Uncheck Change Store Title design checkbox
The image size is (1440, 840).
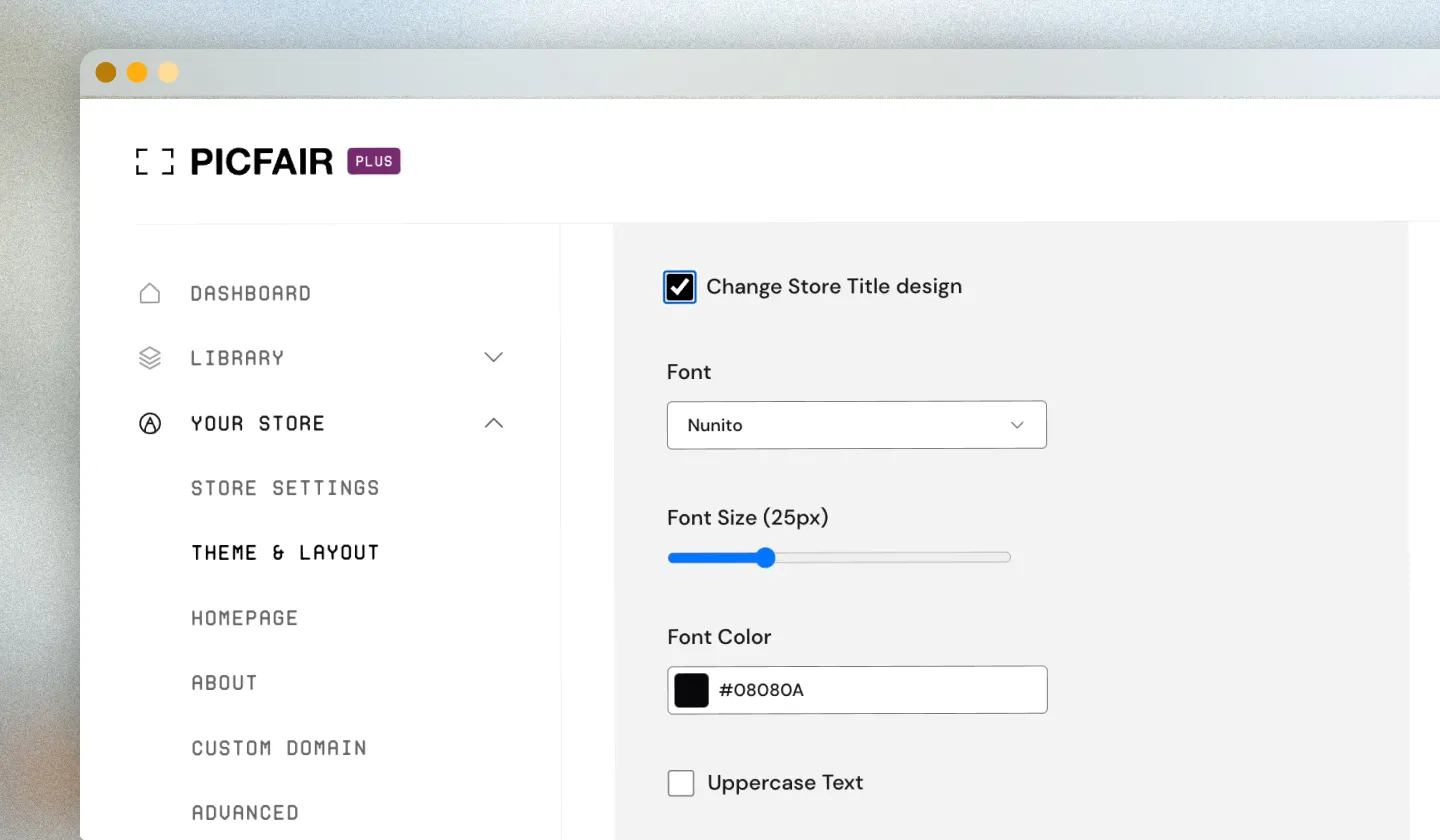point(680,287)
